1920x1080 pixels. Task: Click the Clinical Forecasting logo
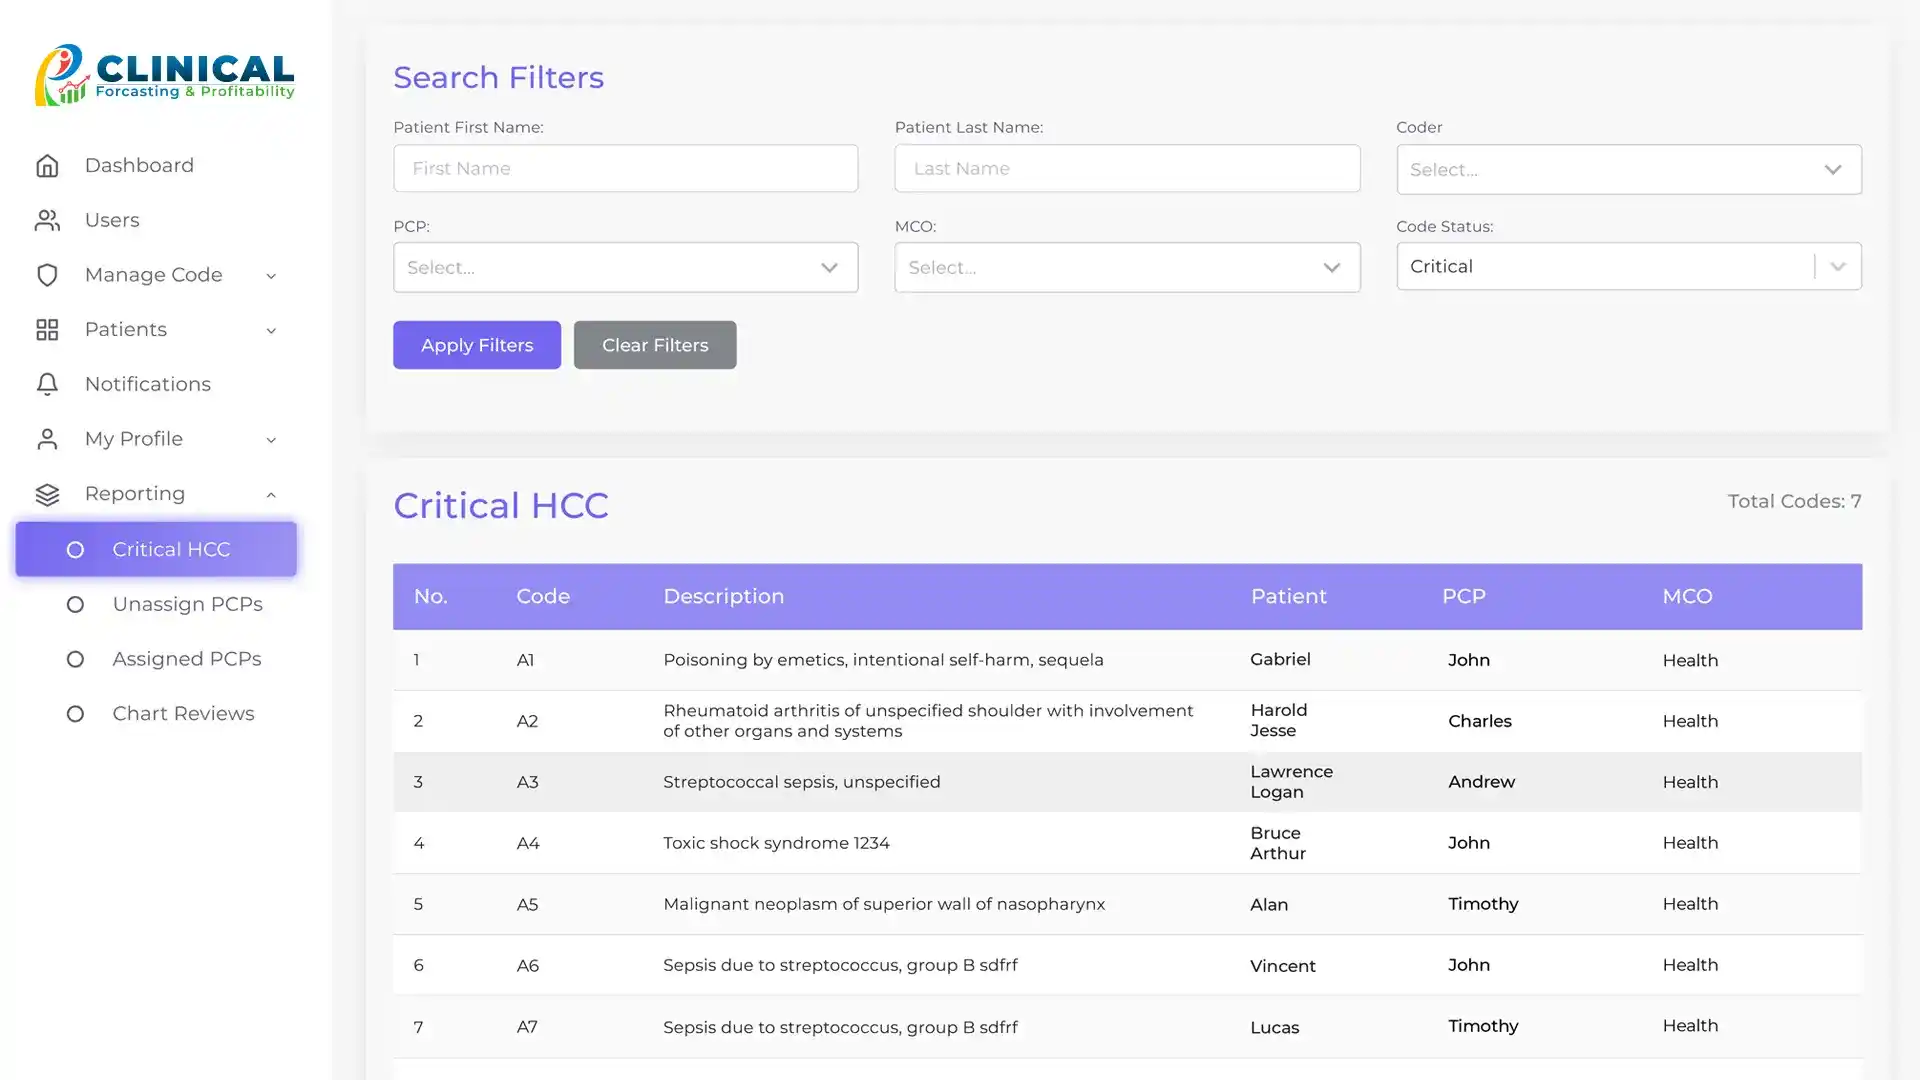165,75
